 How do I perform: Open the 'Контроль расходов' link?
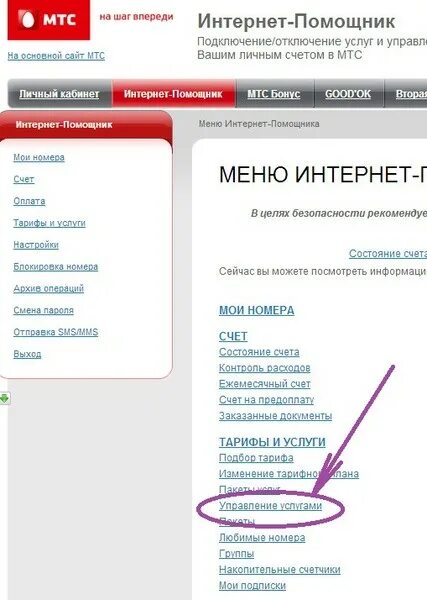point(264,368)
